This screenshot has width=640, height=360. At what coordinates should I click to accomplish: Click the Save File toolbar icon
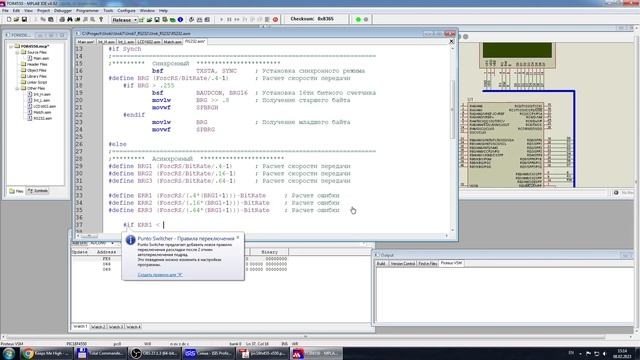point(24,19)
